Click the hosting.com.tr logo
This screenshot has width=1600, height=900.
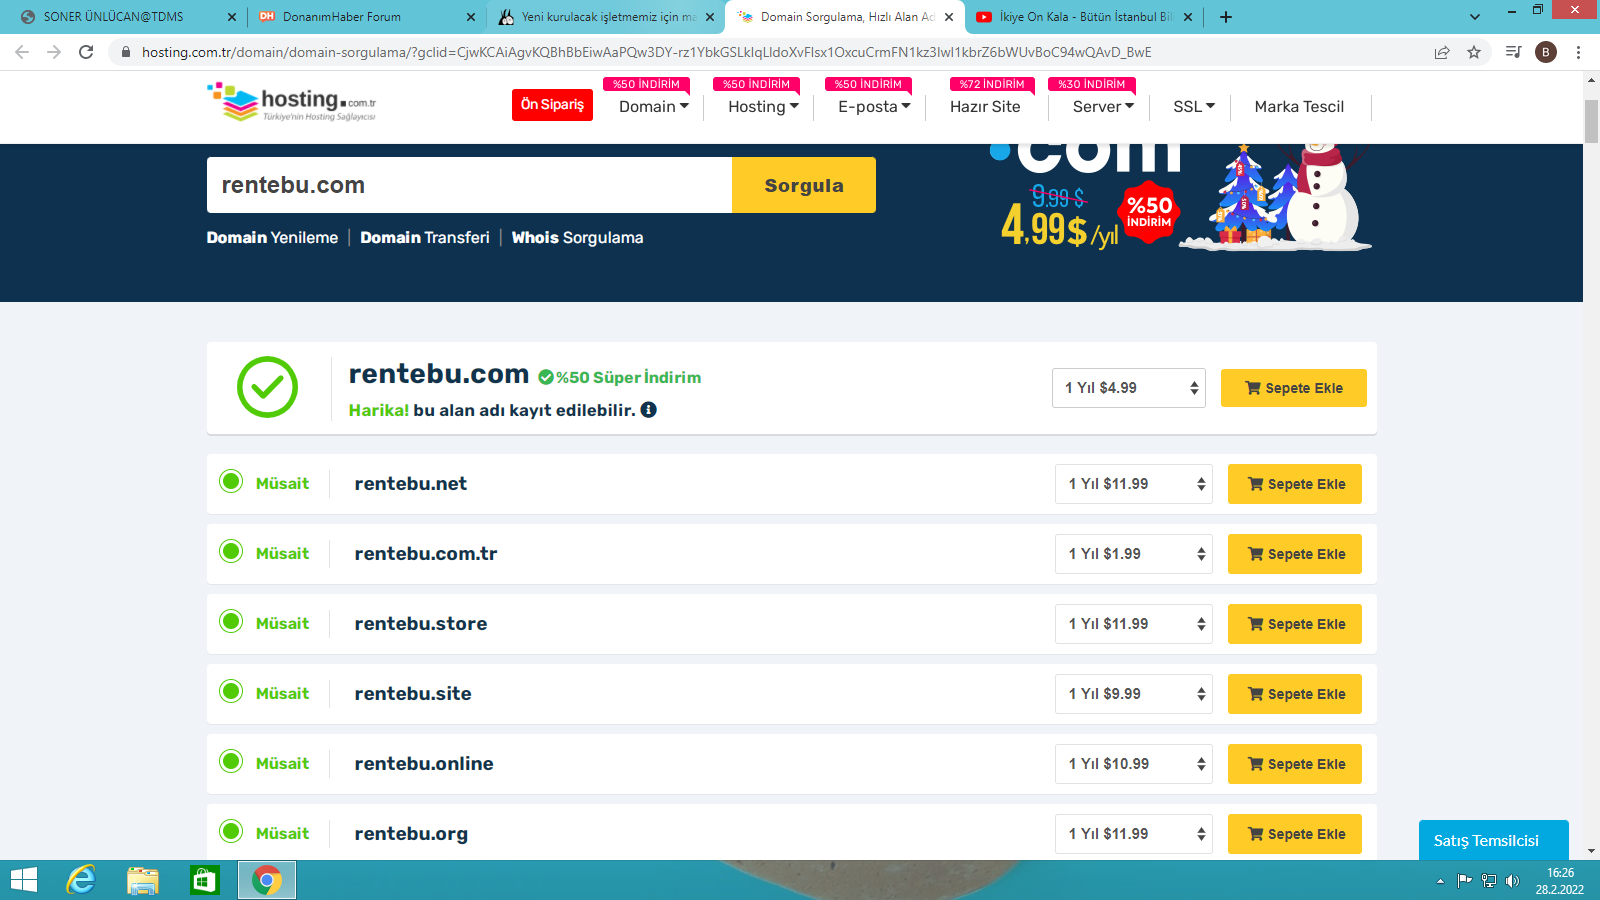click(292, 102)
